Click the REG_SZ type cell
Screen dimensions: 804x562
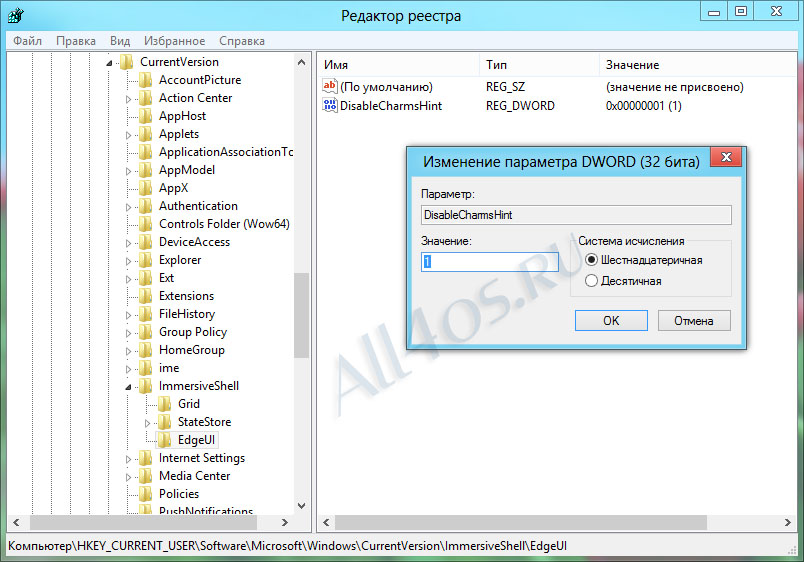(x=506, y=87)
